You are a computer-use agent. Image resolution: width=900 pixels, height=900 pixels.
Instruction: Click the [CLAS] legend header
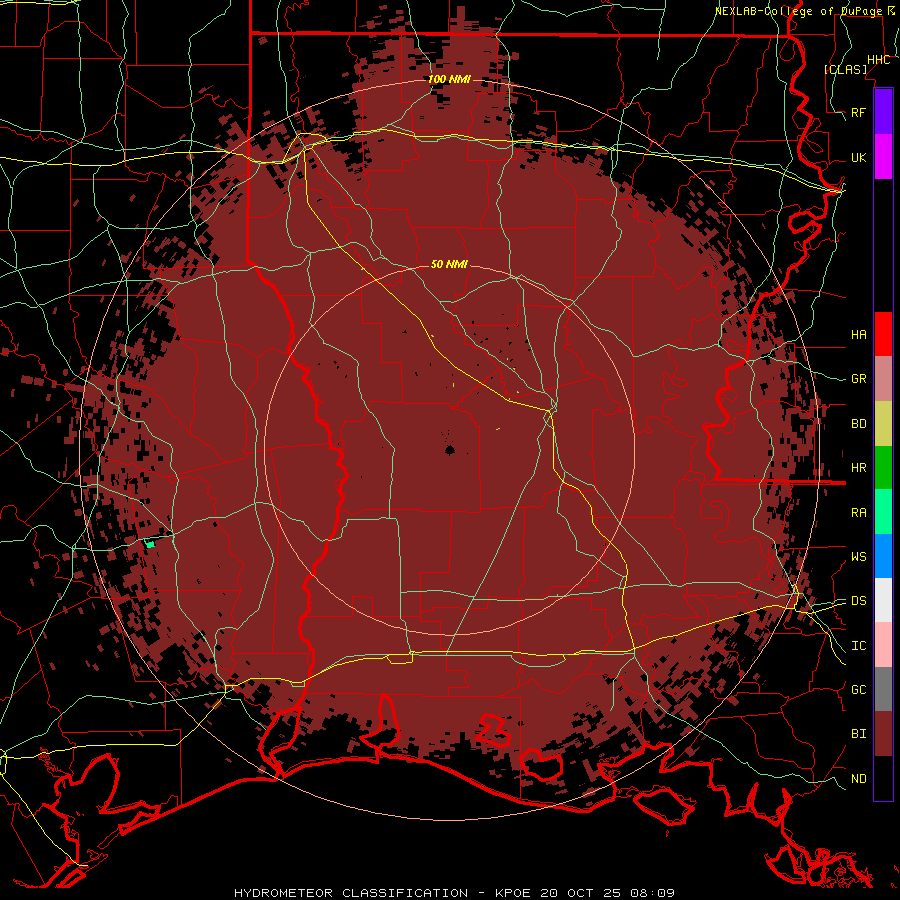tap(845, 69)
